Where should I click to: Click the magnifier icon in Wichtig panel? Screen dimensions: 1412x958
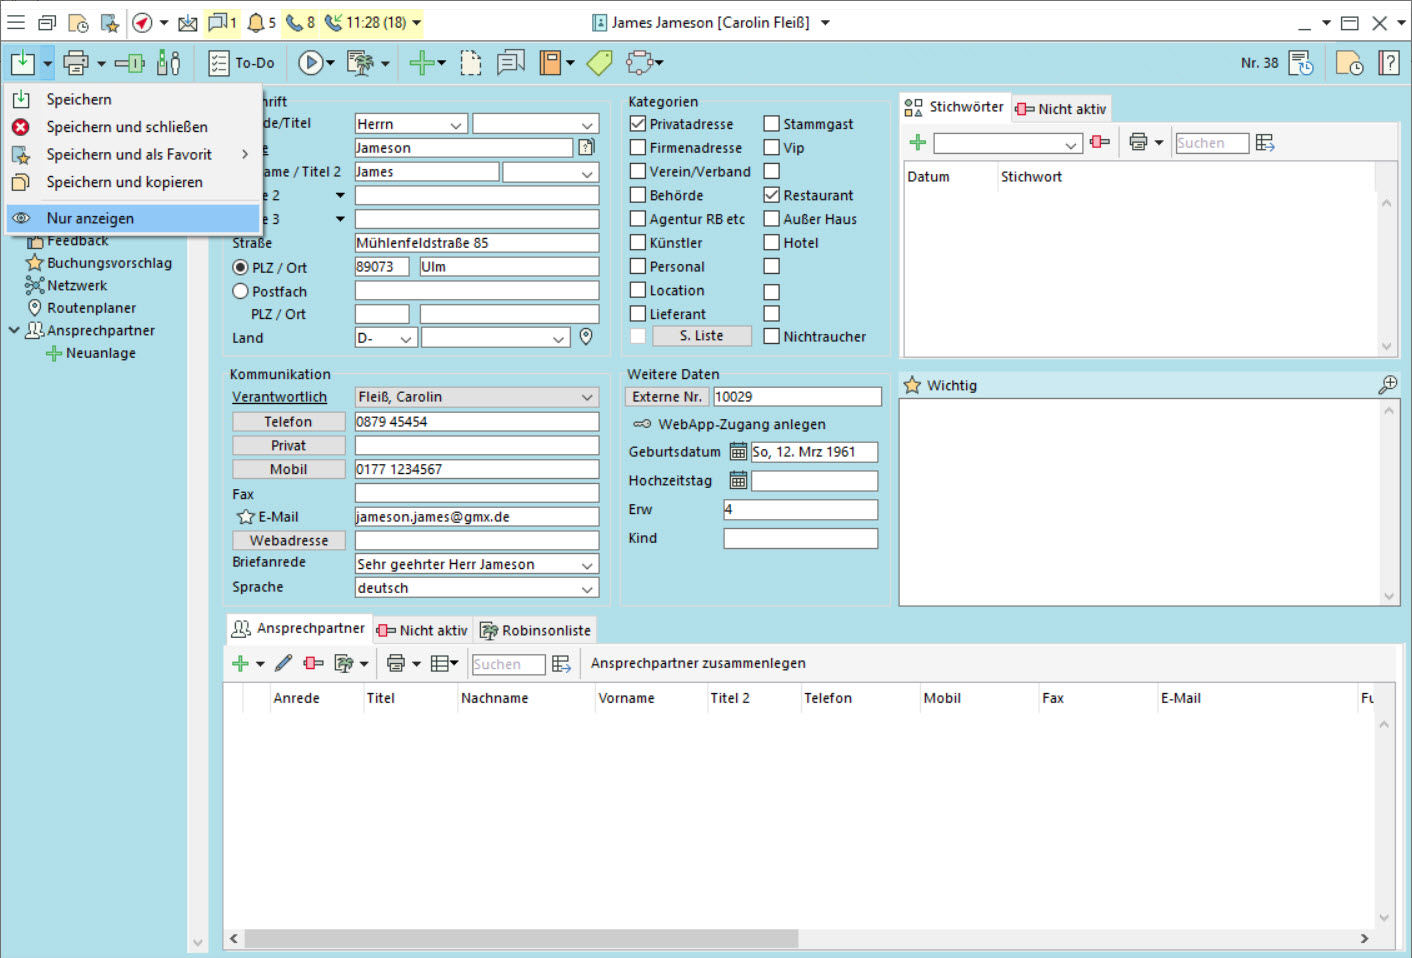click(1387, 385)
